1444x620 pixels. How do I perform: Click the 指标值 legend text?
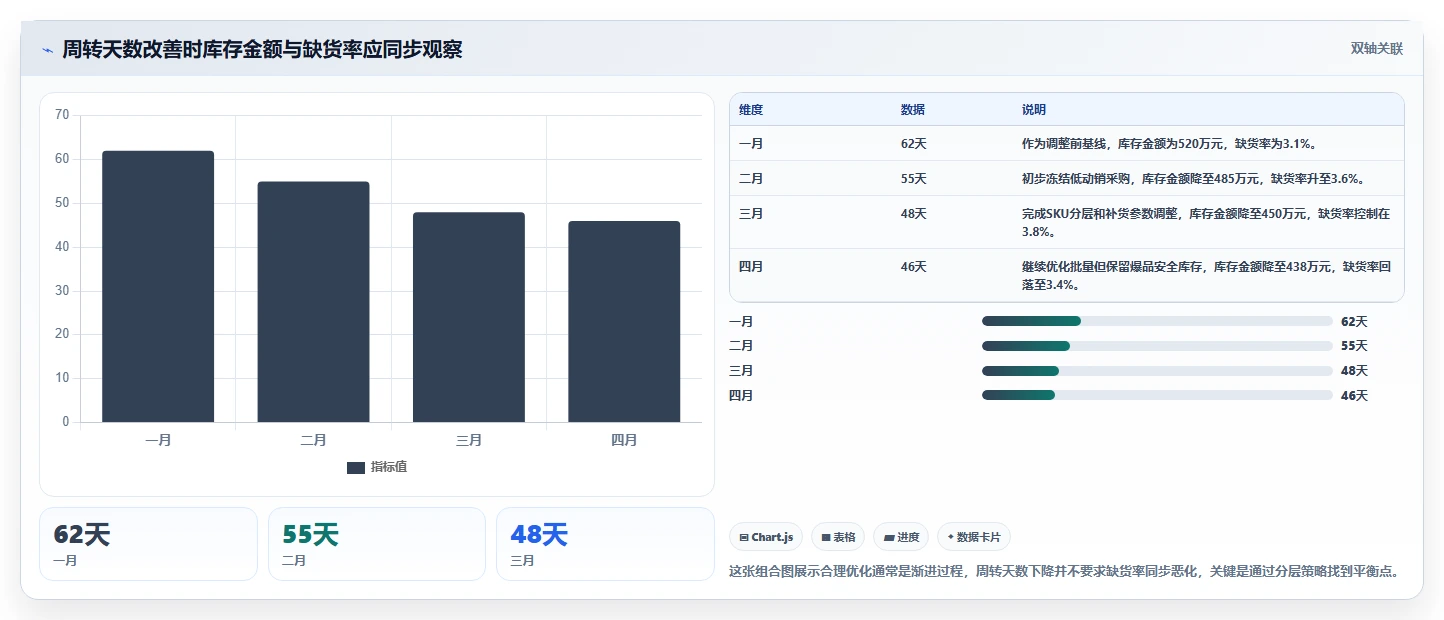(x=389, y=467)
